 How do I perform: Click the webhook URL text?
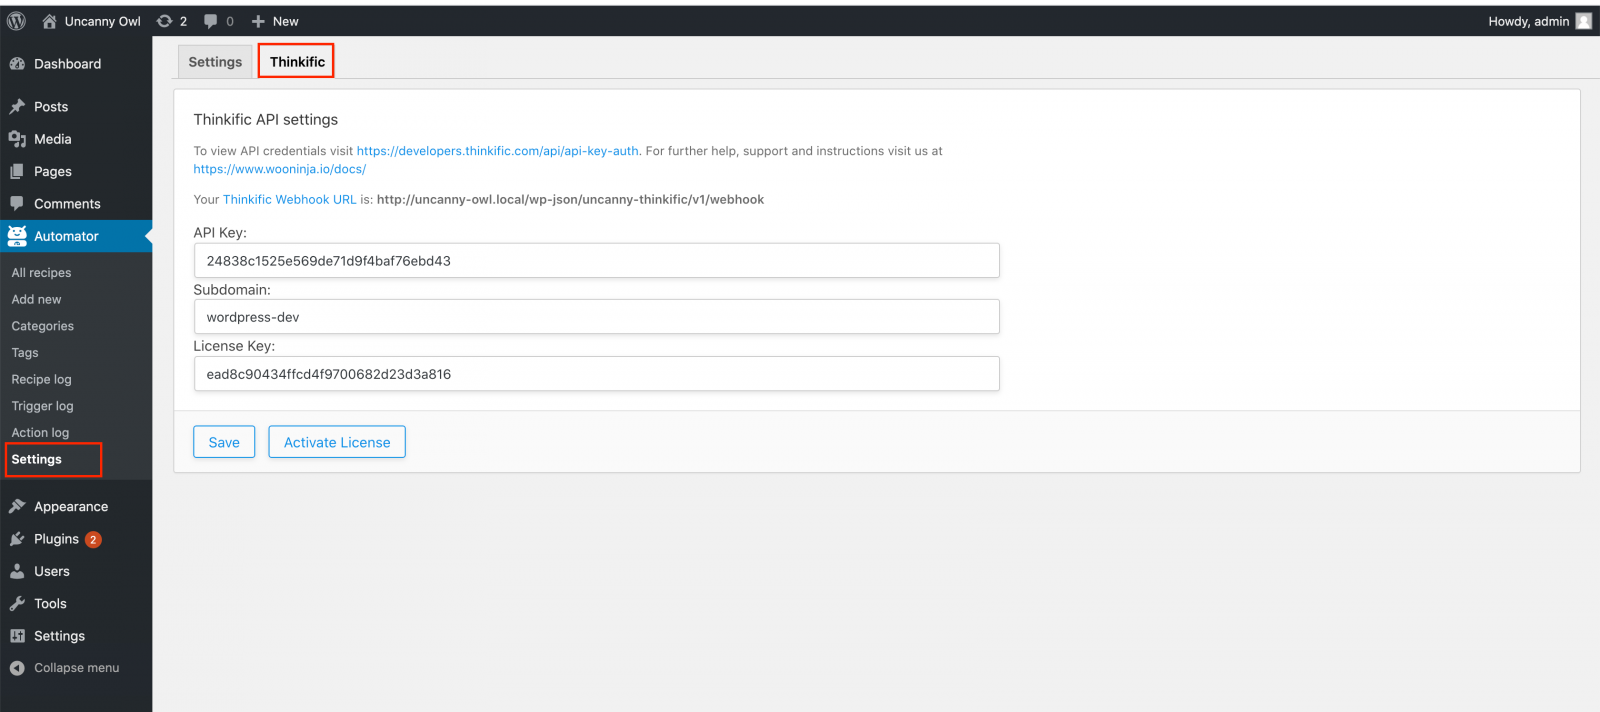click(x=570, y=200)
